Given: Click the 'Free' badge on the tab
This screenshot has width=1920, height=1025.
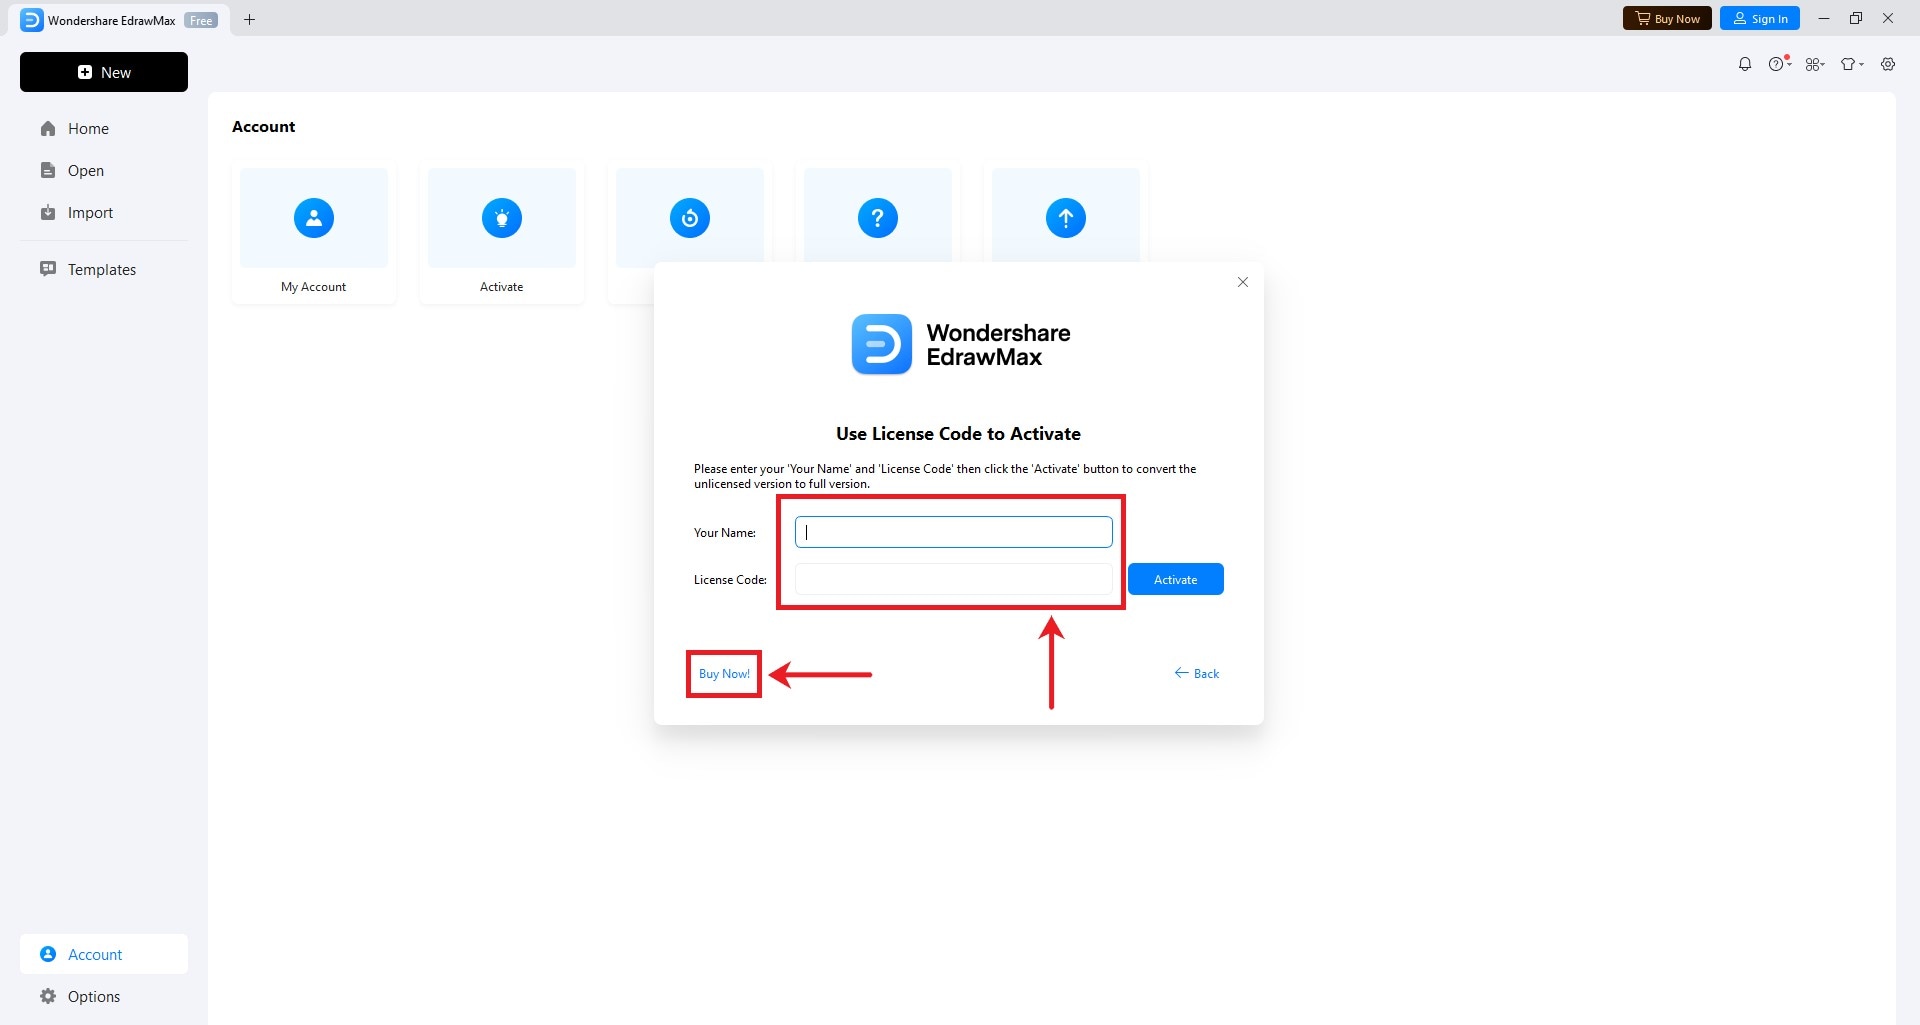Looking at the screenshot, I should click(x=201, y=20).
